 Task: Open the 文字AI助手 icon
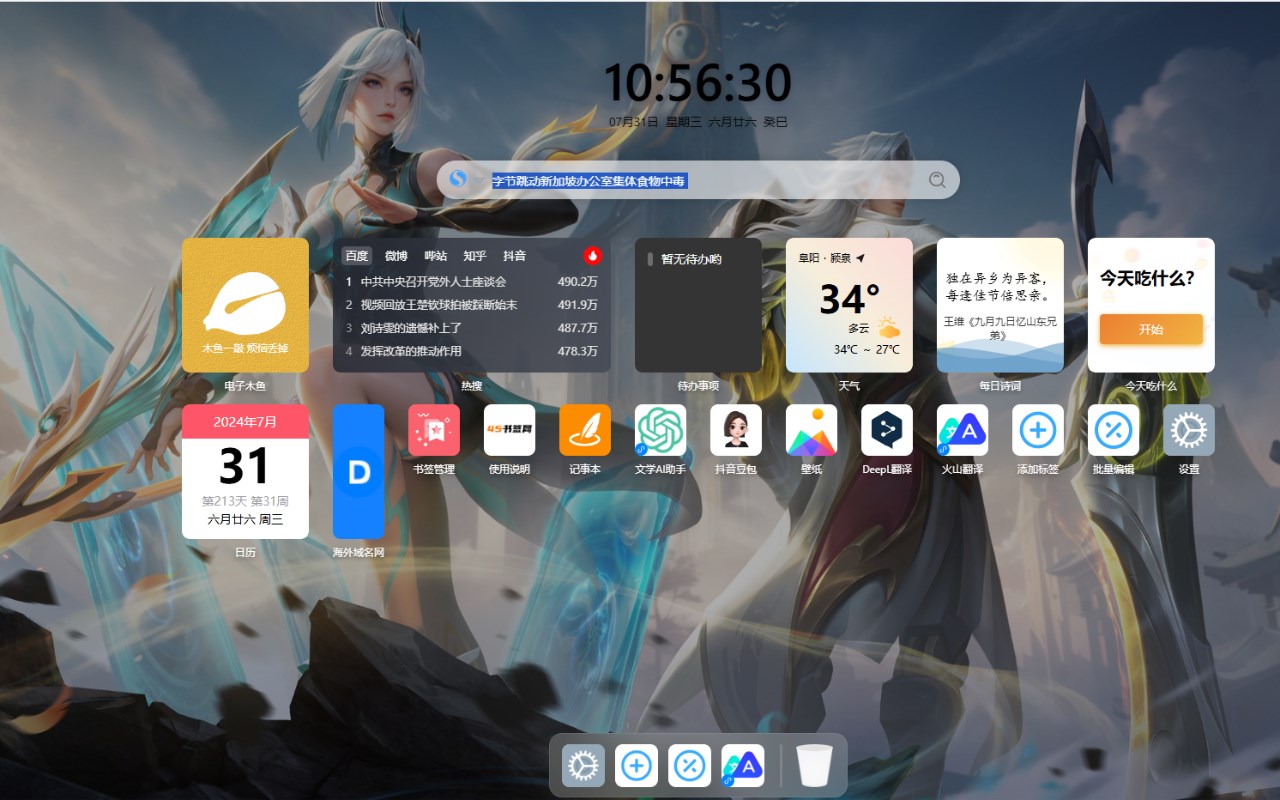tap(660, 430)
